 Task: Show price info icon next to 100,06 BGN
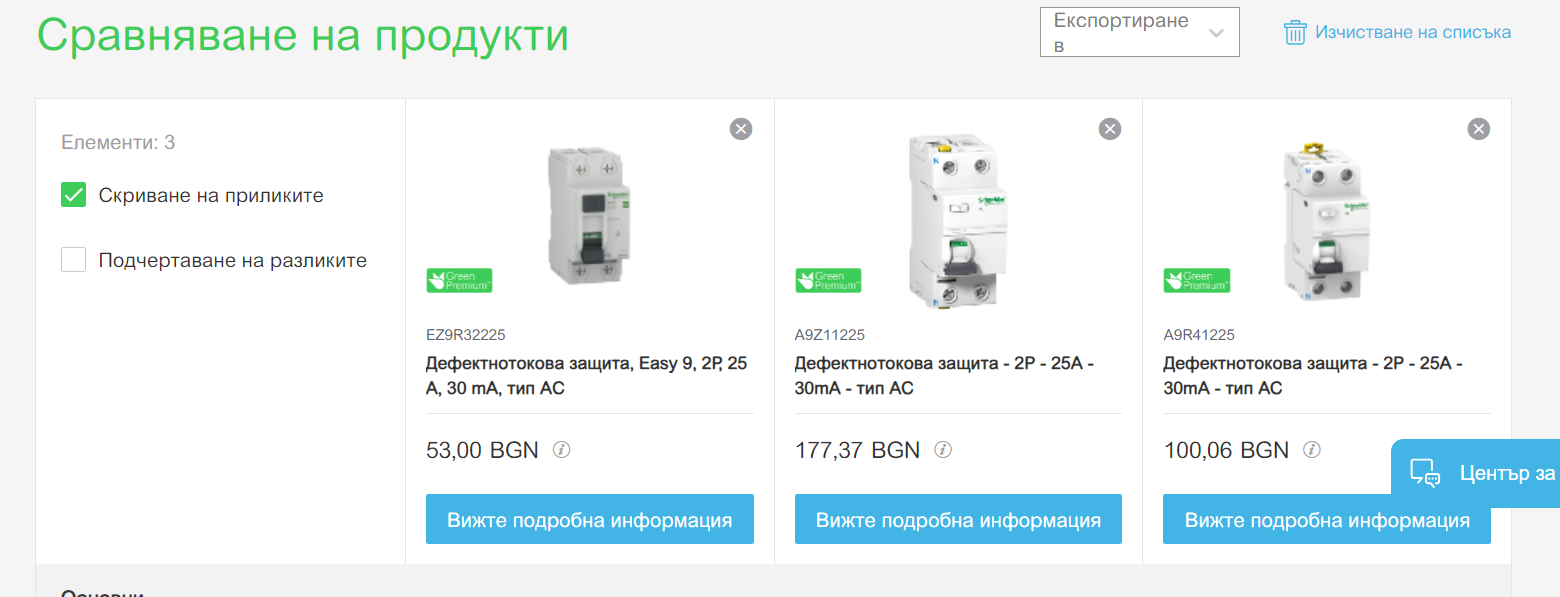click(x=1312, y=450)
